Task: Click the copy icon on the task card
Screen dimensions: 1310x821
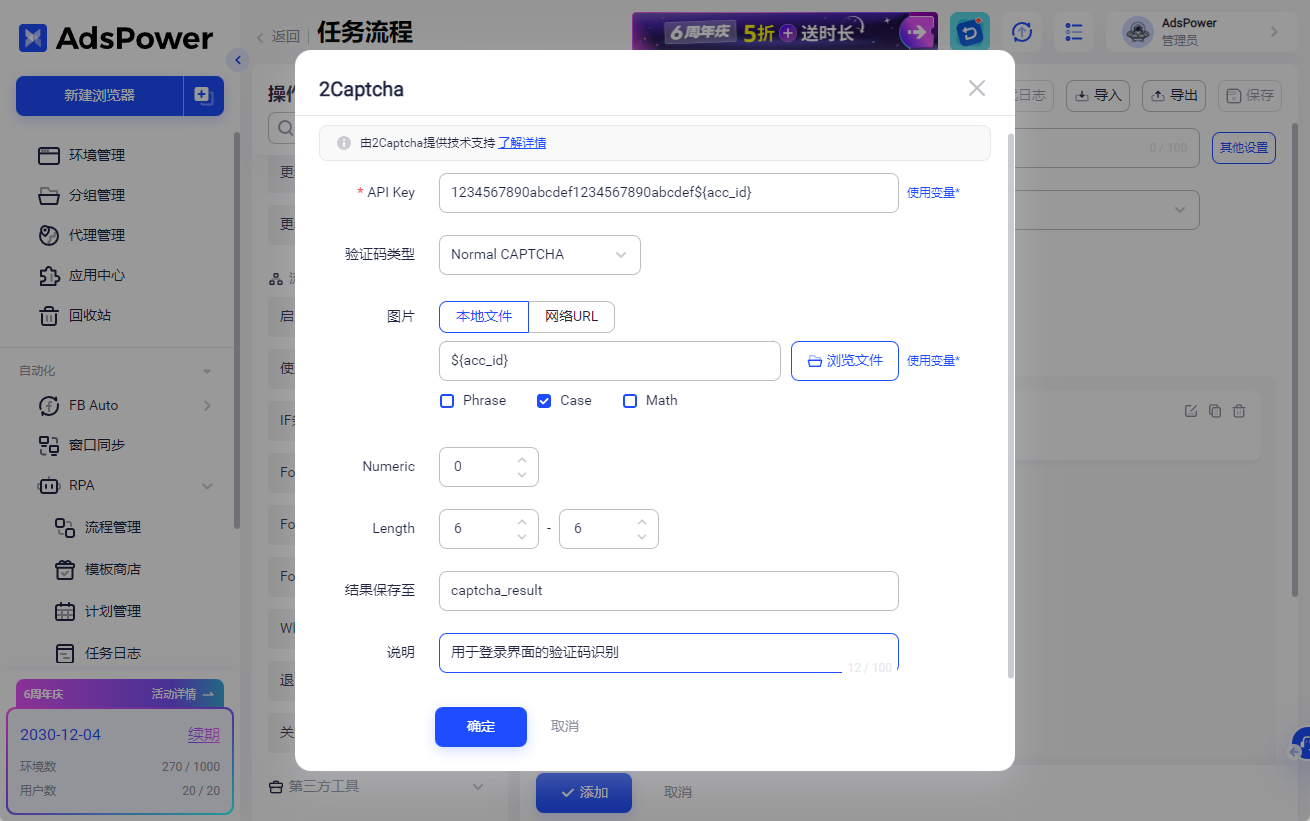Action: (1215, 411)
